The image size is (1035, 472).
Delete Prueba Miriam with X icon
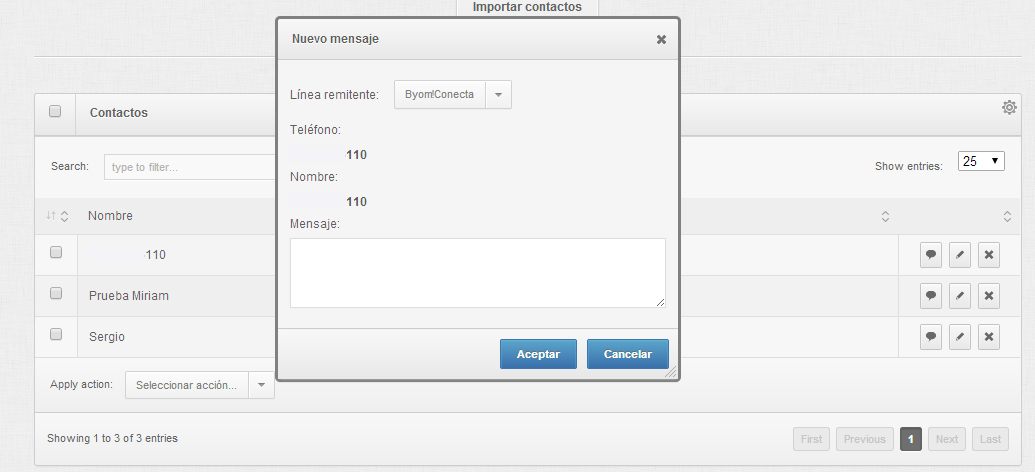pos(988,296)
